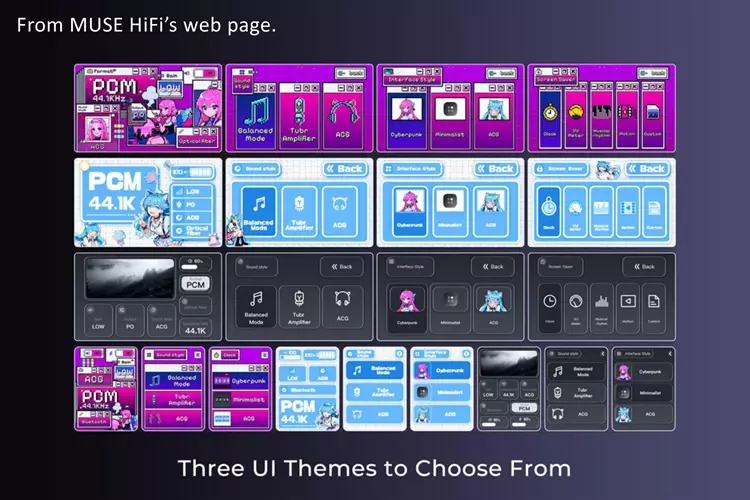Viewport: 750px width, 500px height.
Task: Choose Motion film icon in purple Screen Saver screen
Action: 627,113
